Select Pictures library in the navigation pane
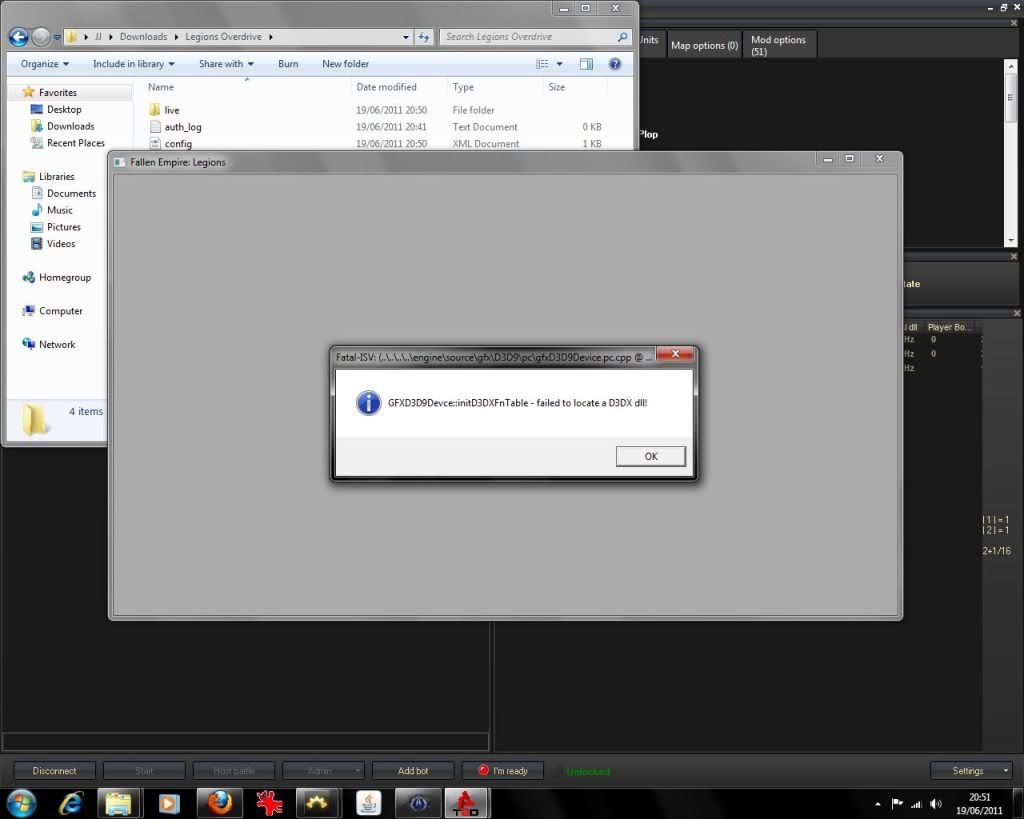Viewport: 1024px width, 819px height. 63,227
